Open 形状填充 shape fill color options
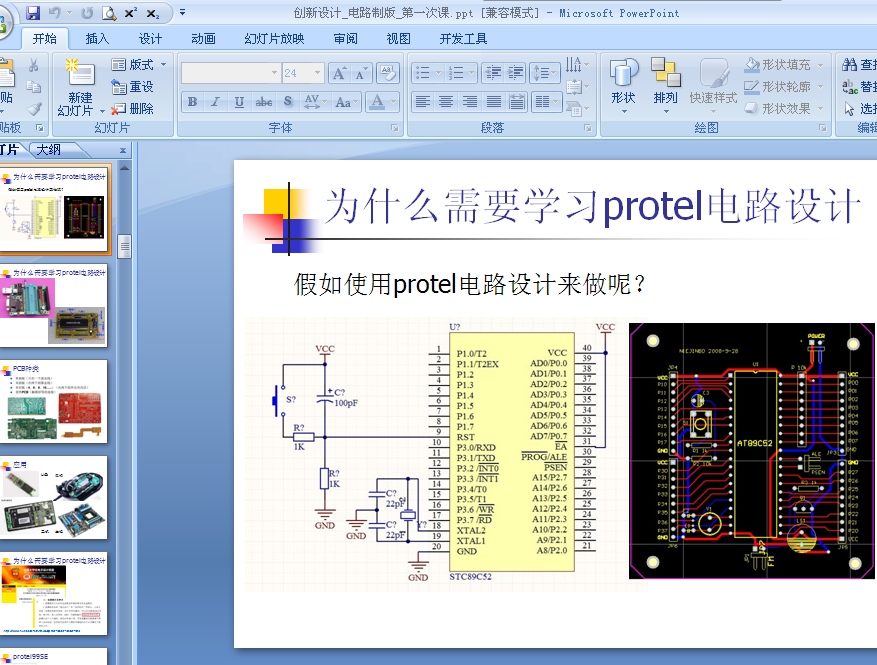The width and height of the screenshot is (877, 665). coord(784,65)
